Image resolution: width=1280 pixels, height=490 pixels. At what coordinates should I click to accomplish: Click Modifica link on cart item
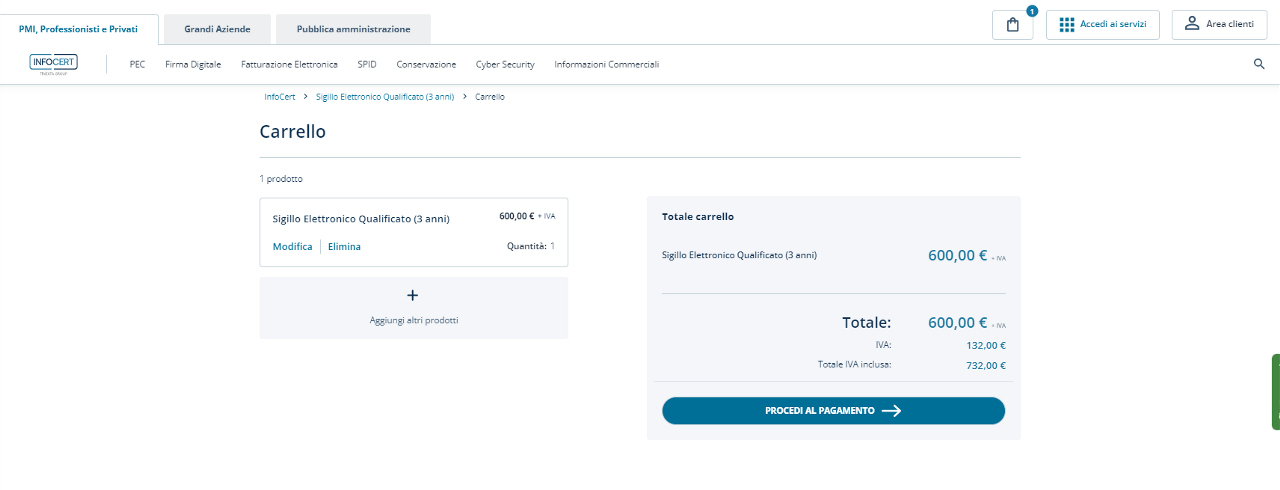click(x=292, y=246)
